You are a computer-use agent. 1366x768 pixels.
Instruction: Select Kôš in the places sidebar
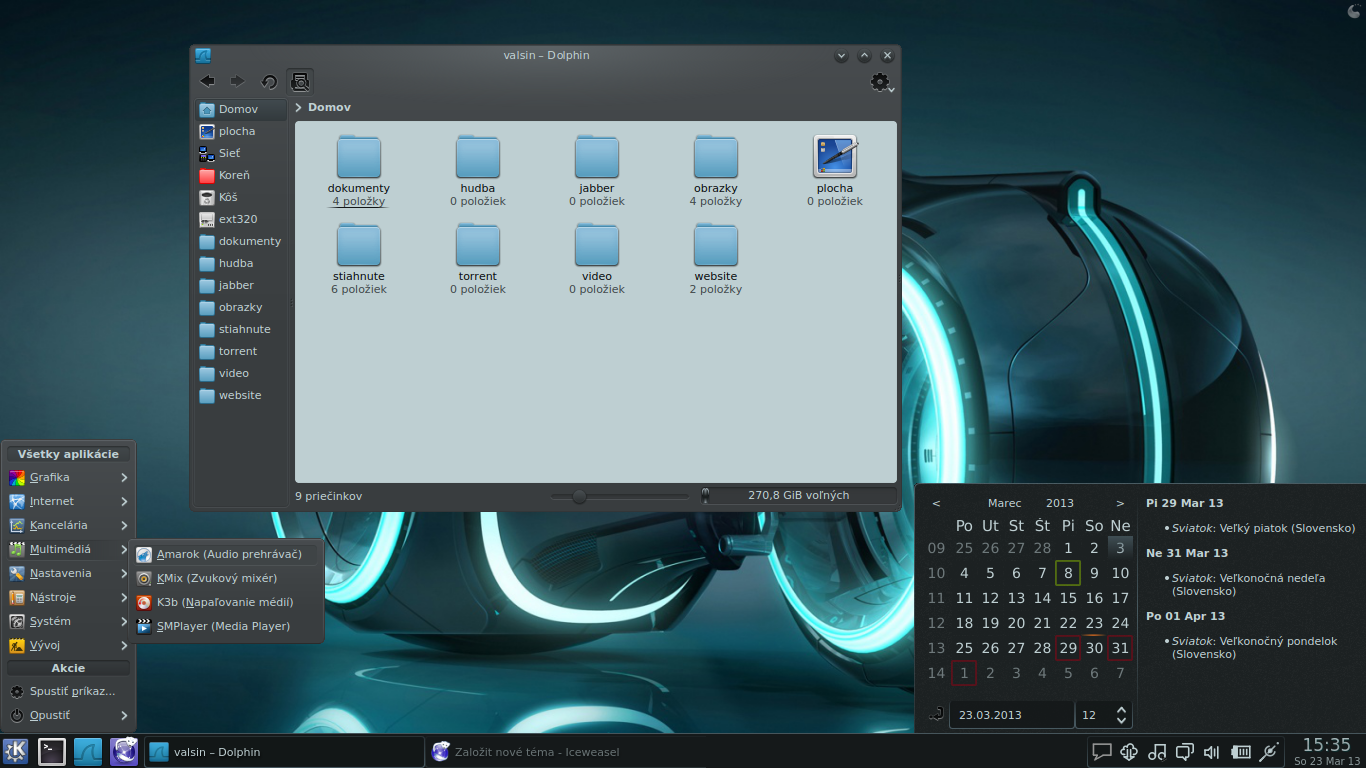tap(228, 197)
